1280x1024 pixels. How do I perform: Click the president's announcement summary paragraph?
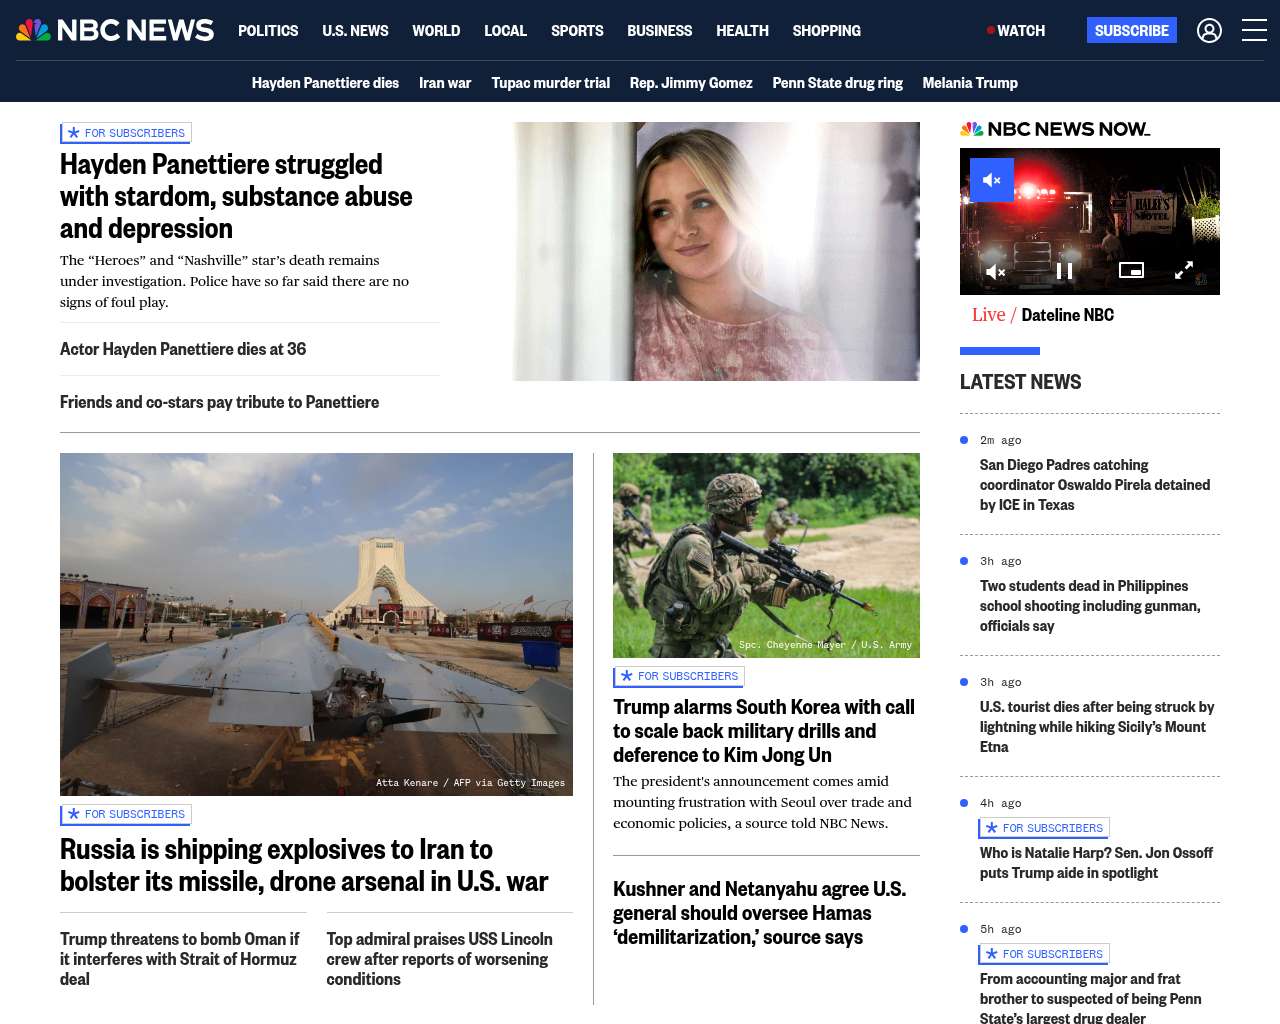(762, 802)
